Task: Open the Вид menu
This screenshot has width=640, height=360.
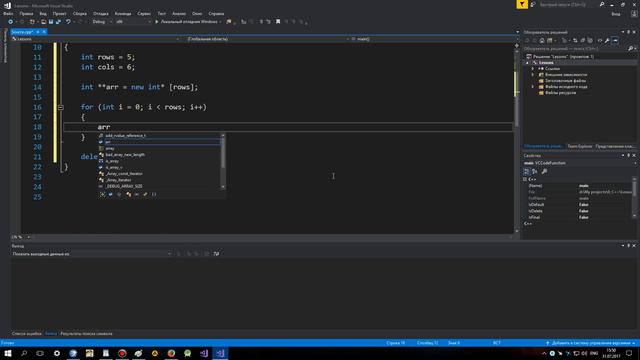Action: pos(43,13)
